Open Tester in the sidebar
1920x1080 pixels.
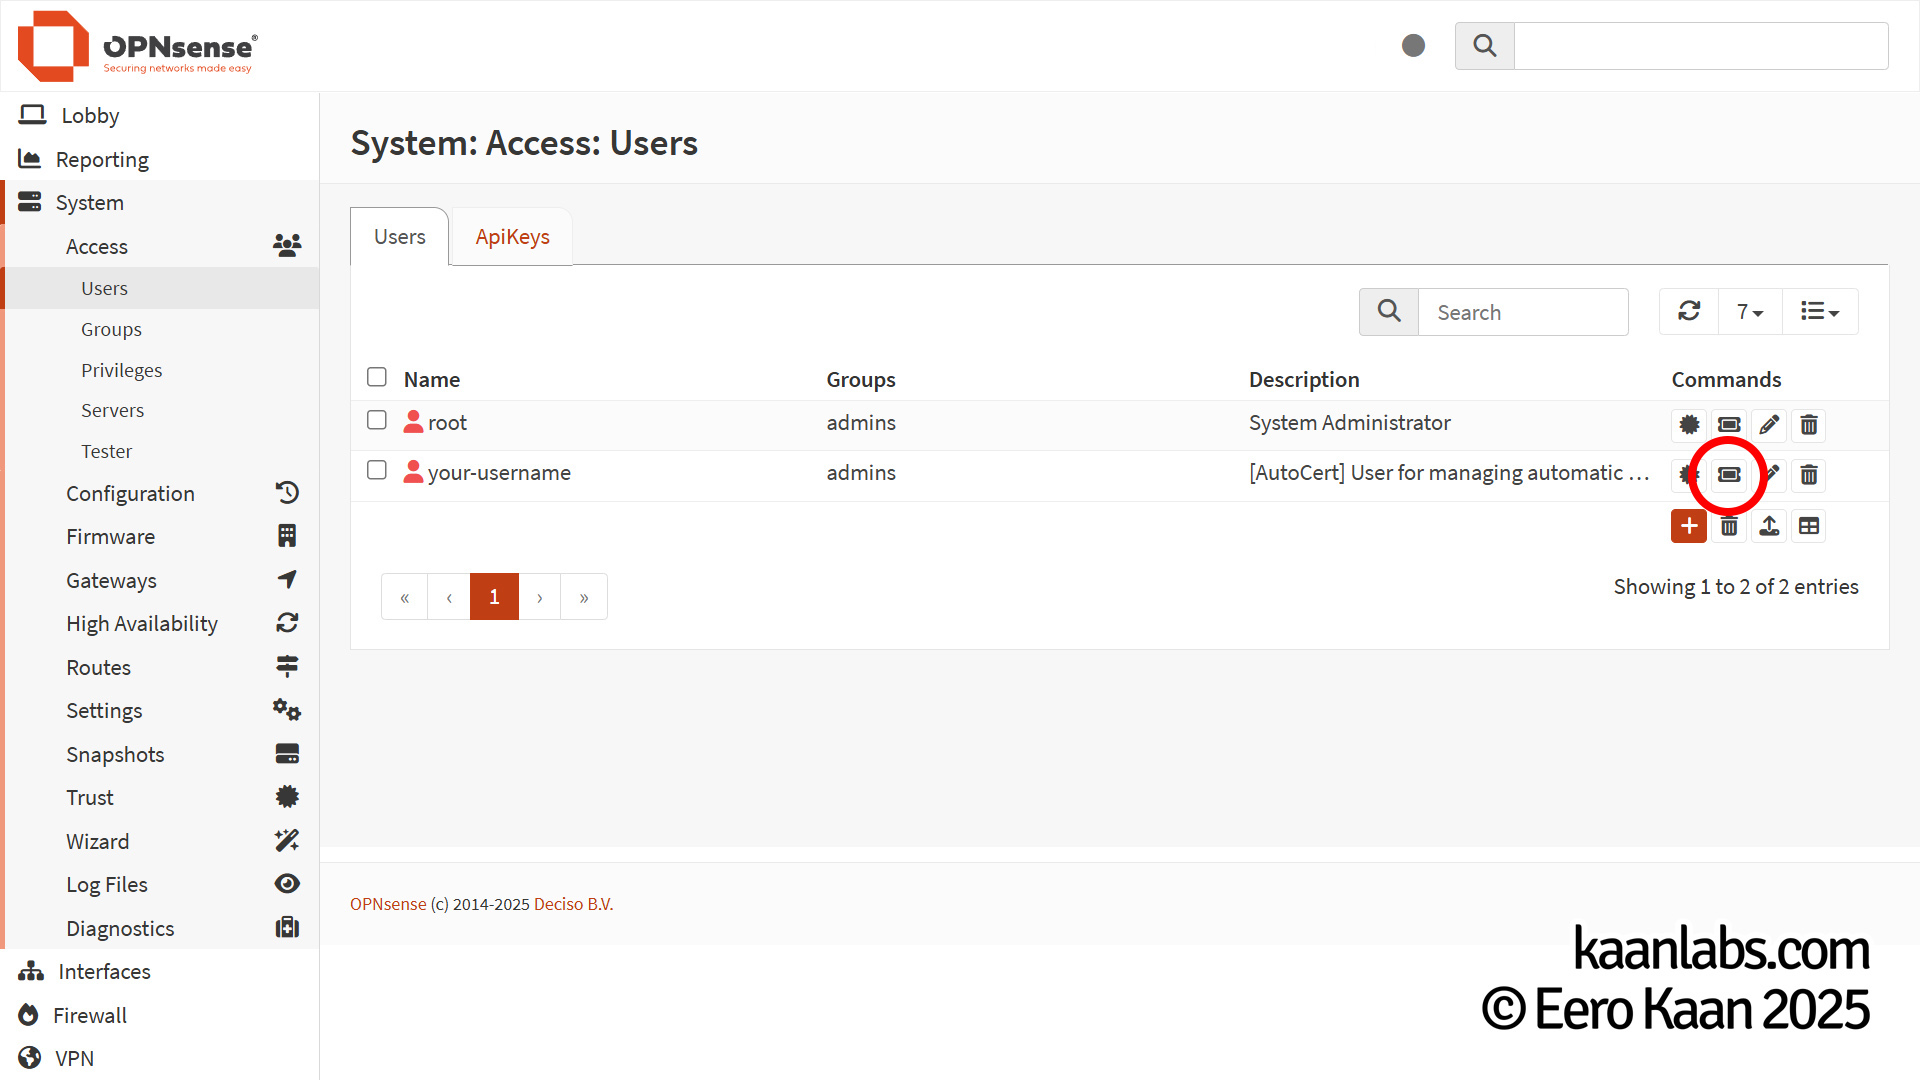[x=160, y=451]
